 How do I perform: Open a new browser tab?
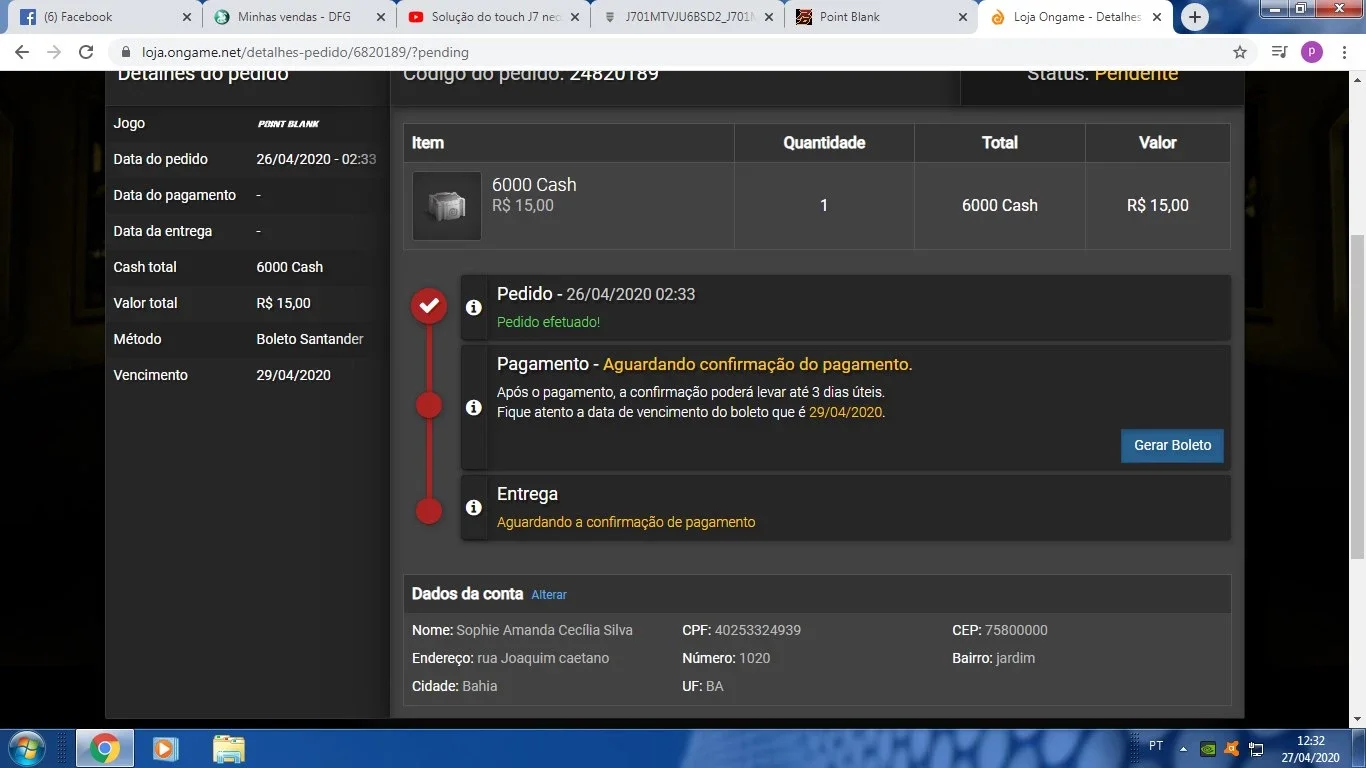click(1194, 17)
